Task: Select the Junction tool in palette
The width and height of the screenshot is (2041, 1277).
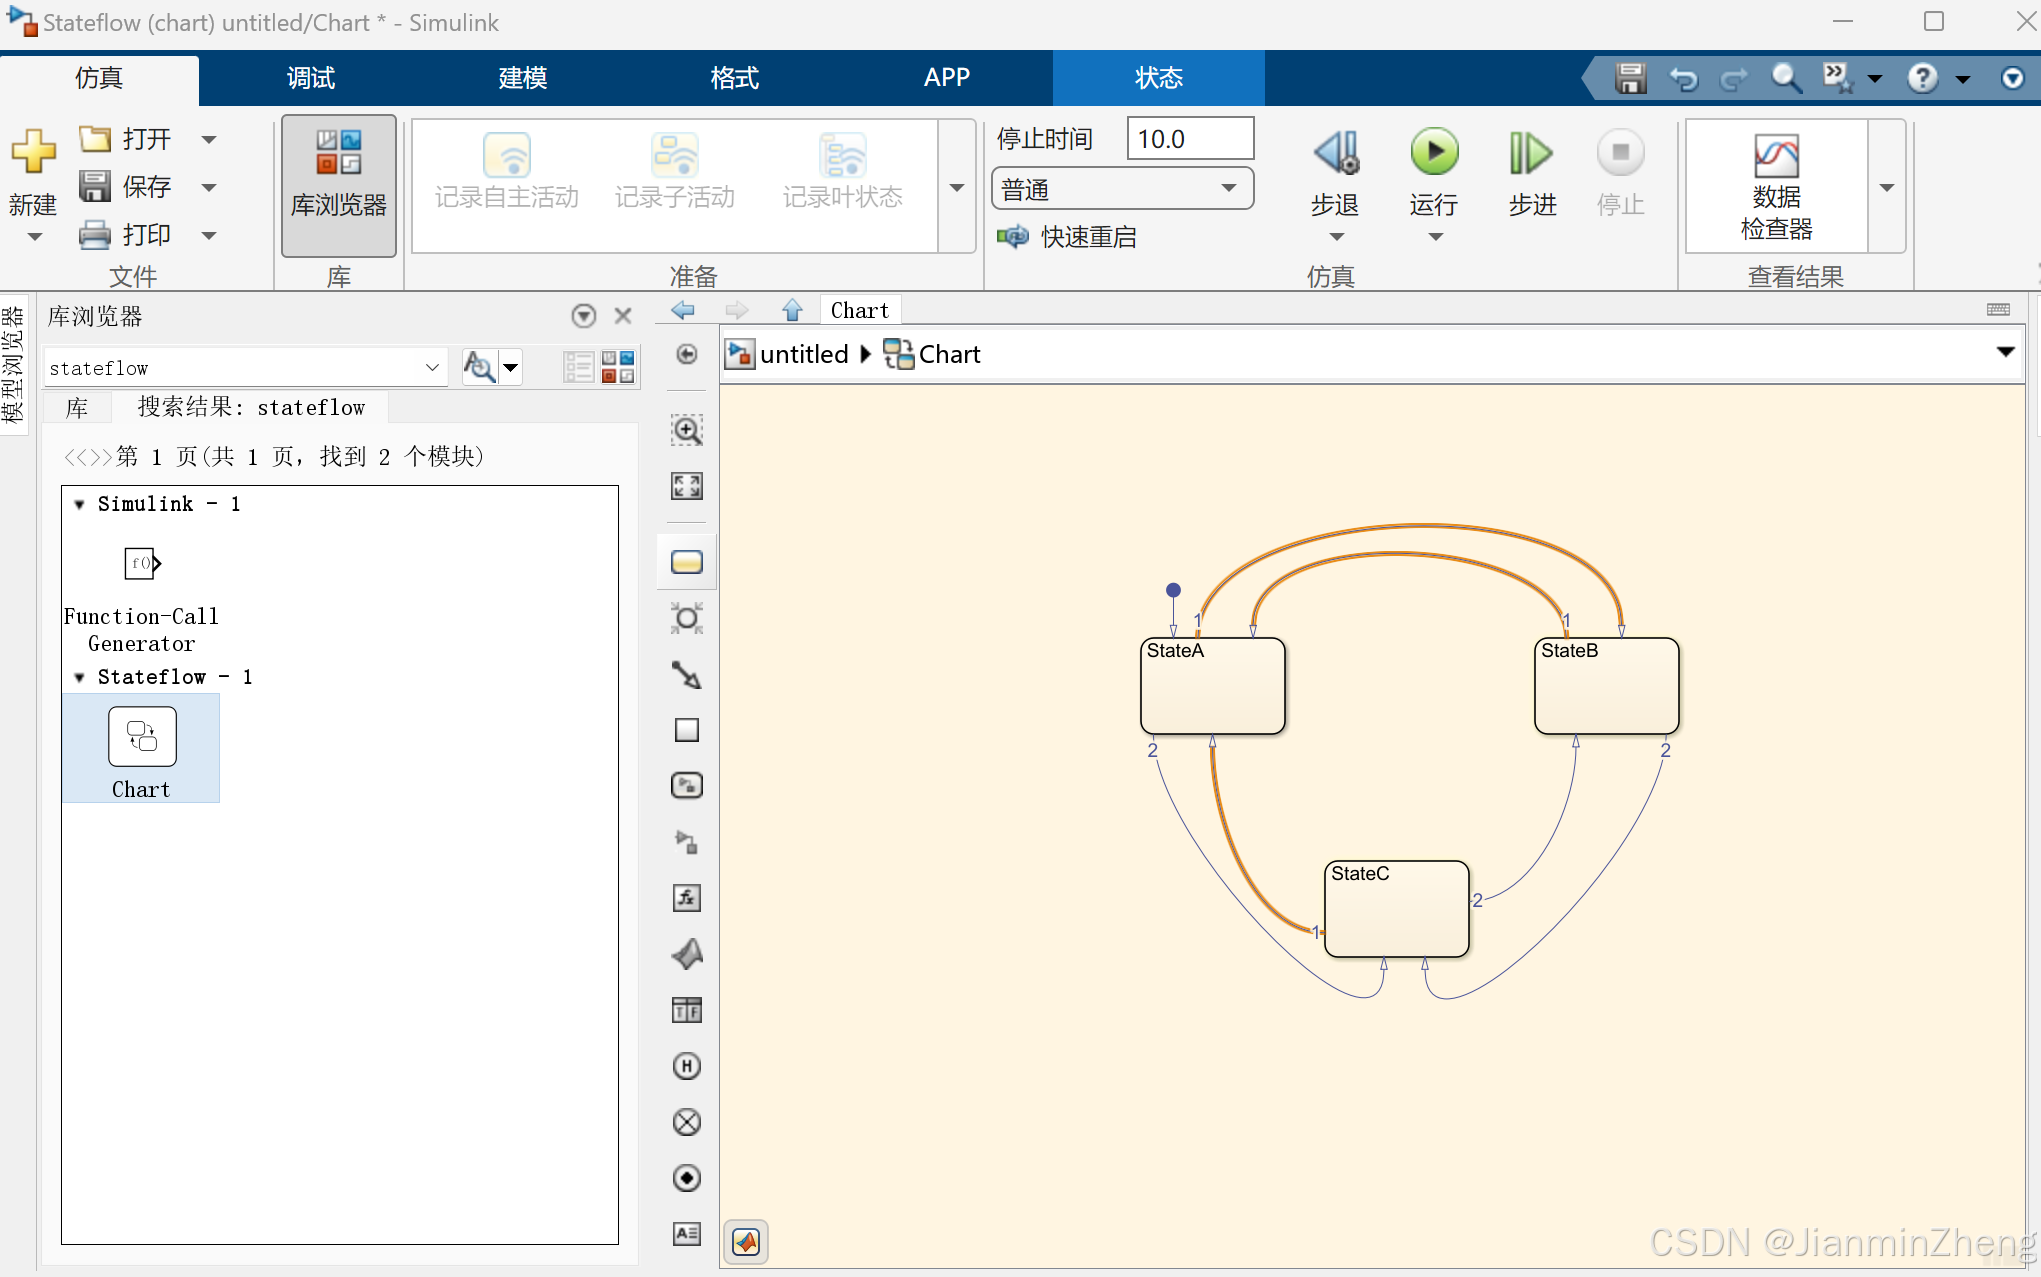Action: (686, 618)
